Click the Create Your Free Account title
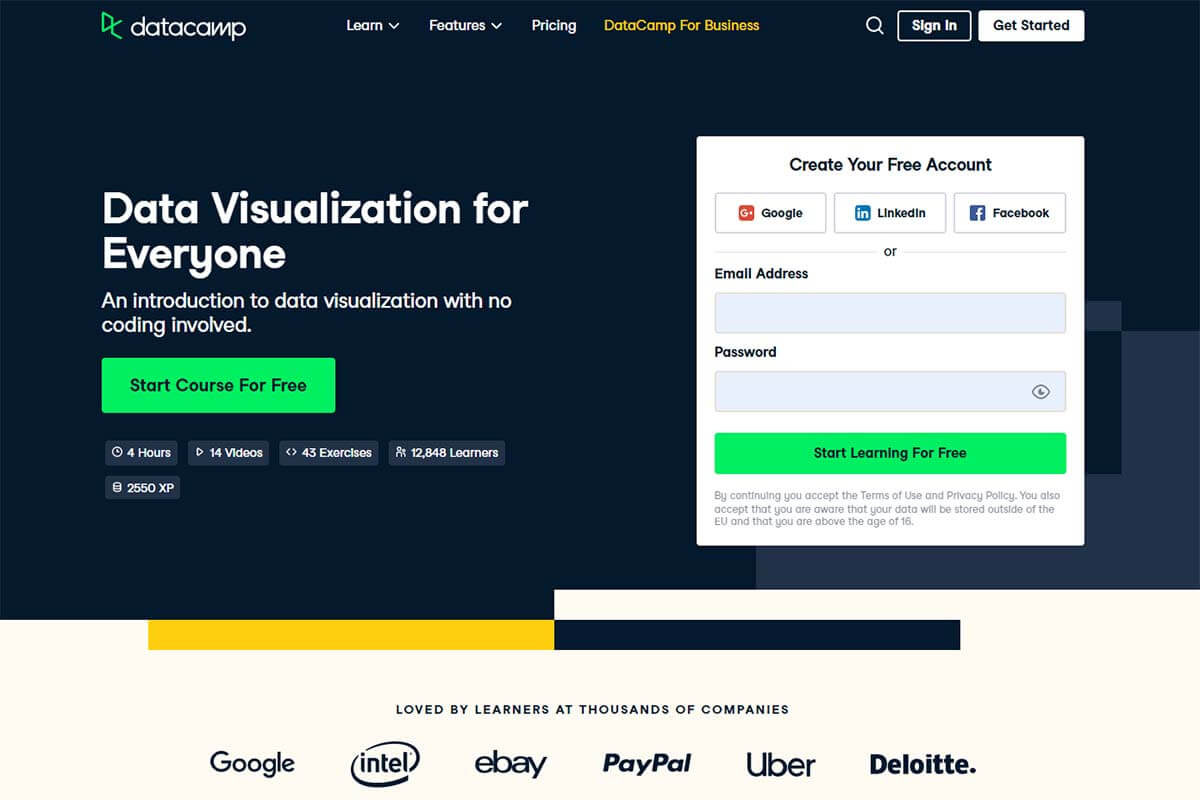The height and width of the screenshot is (800, 1200). [x=890, y=165]
